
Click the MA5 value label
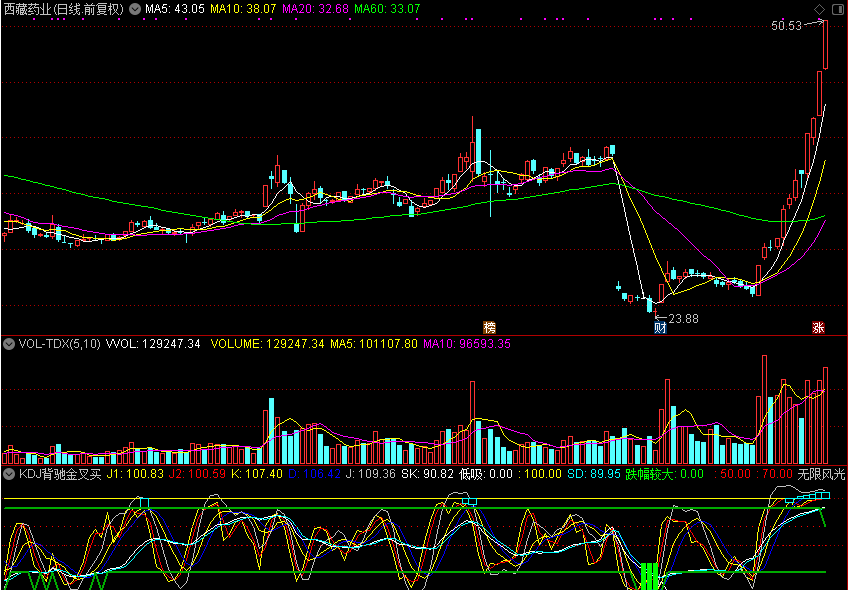pyautogui.click(x=175, y=9)
